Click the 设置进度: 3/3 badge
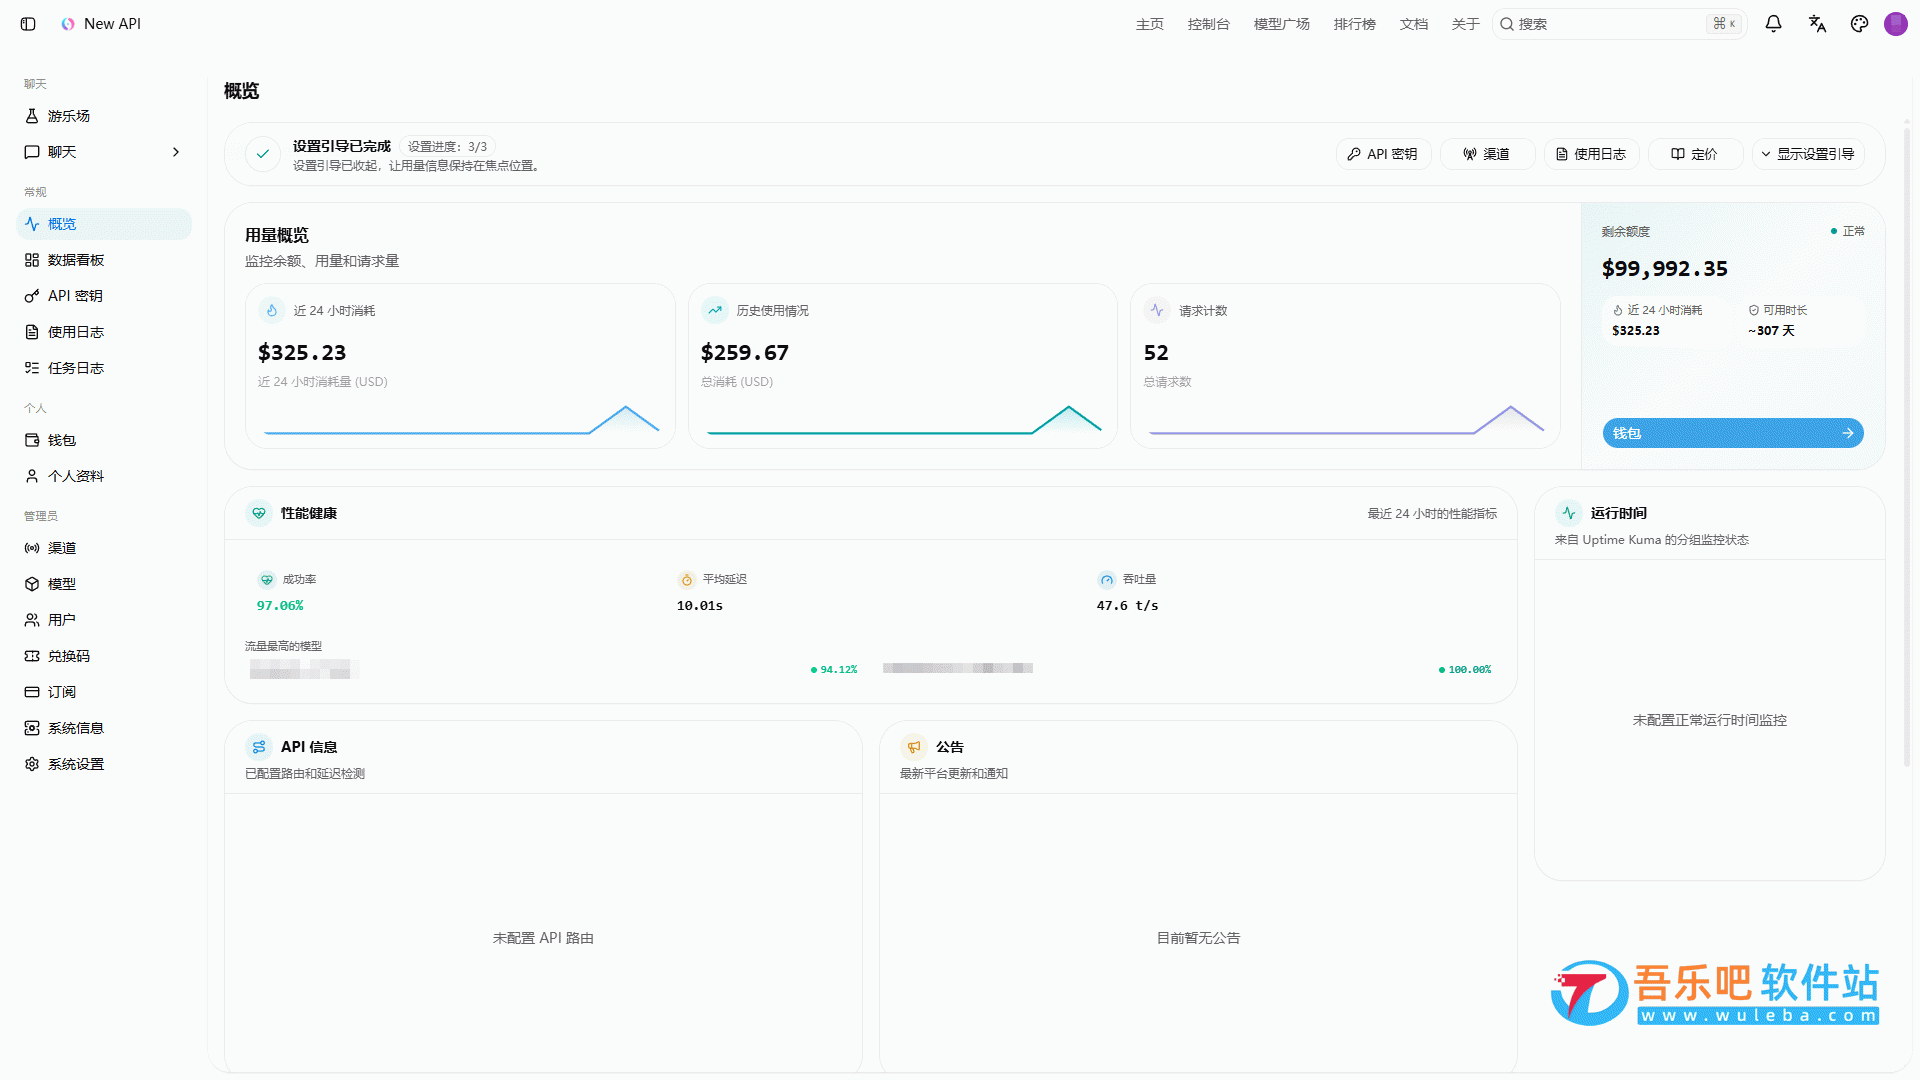The image size is (1920, 1080). coord(447,146)
